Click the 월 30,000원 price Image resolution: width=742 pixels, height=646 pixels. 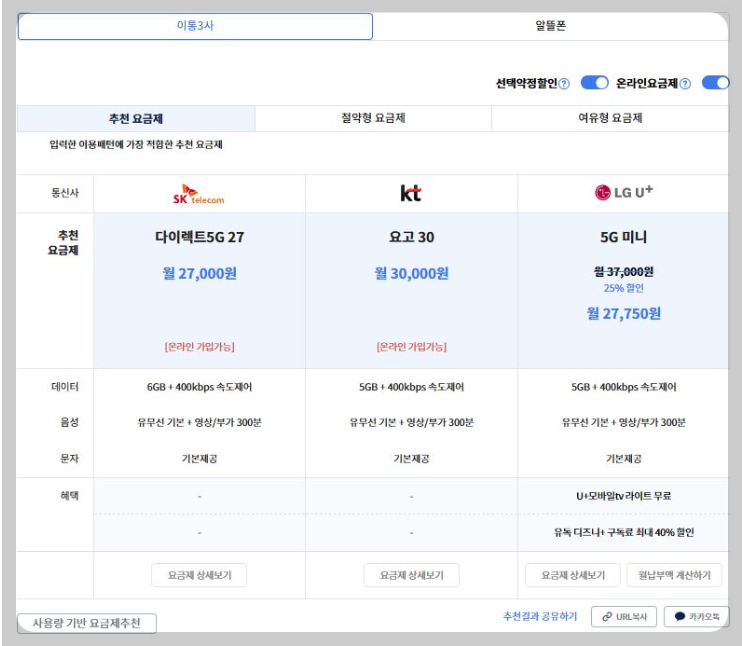tap(411, 273)
